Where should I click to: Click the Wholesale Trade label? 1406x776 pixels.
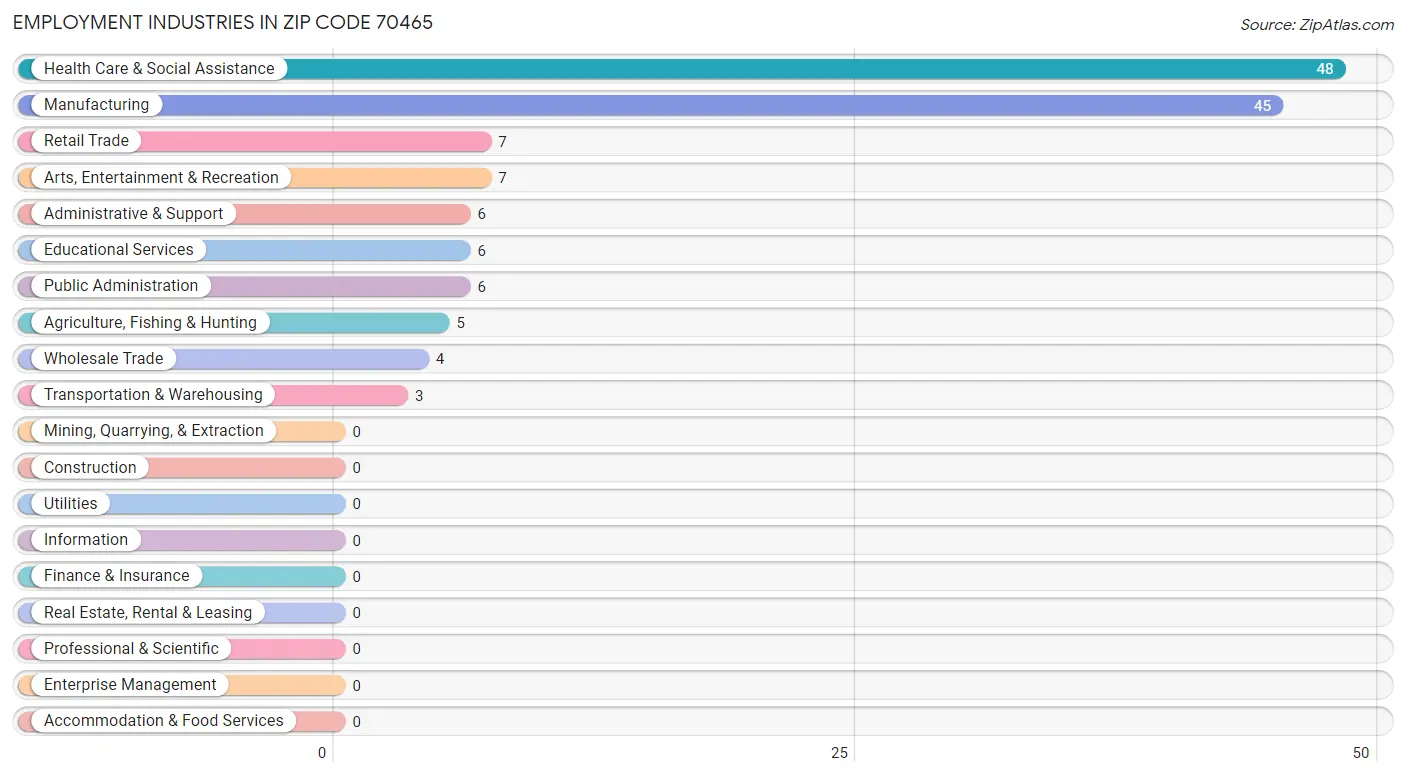click(103, 358)
